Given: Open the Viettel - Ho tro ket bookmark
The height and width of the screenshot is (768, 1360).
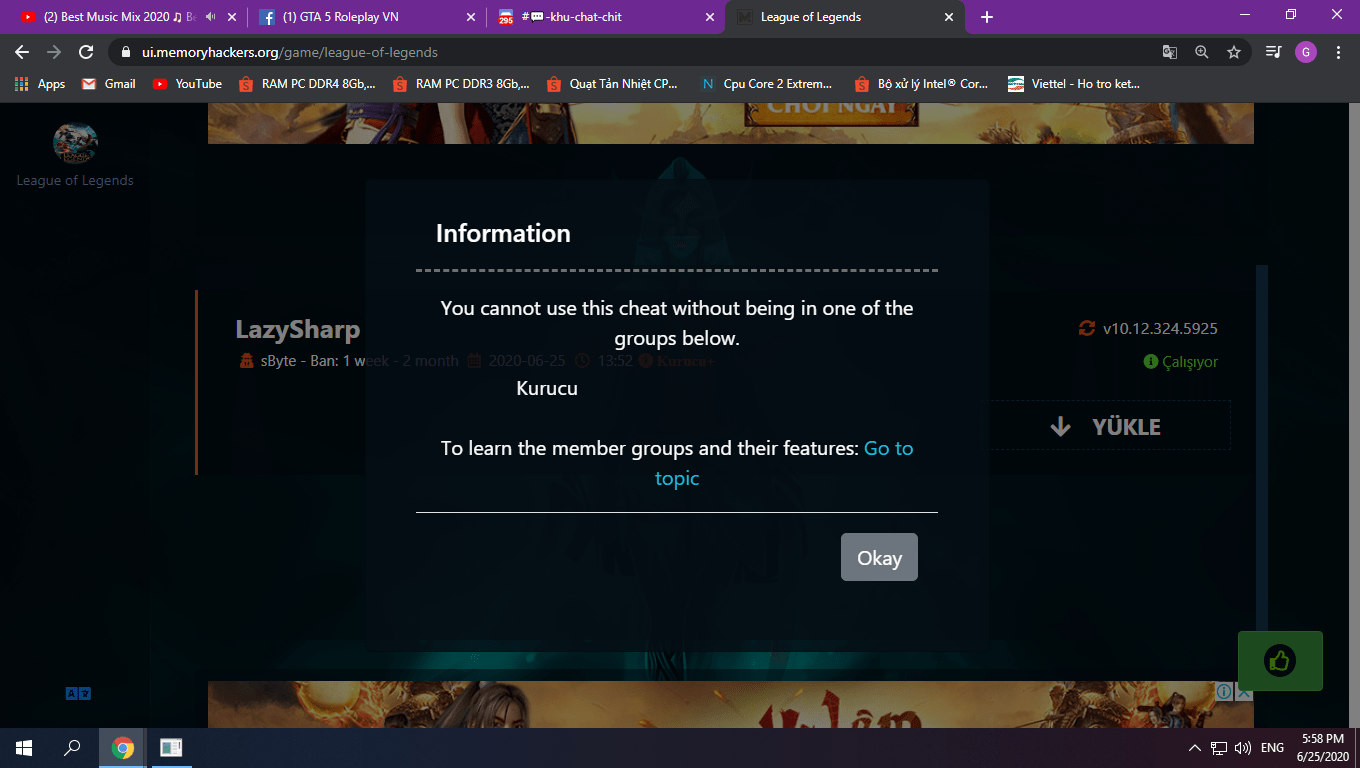Looking at the screenshot, I should pyautogui.click(x=1074, y=84).
